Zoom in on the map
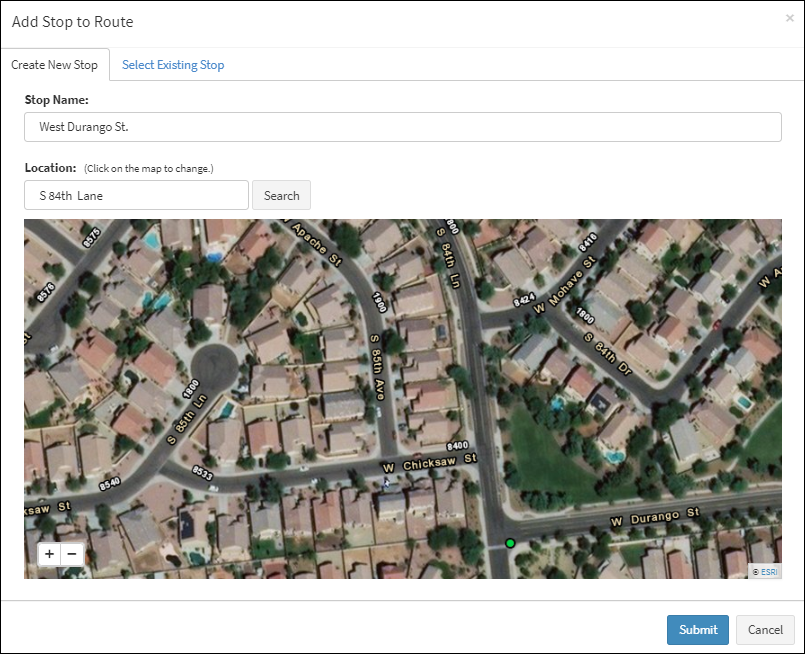 point(49,553)
